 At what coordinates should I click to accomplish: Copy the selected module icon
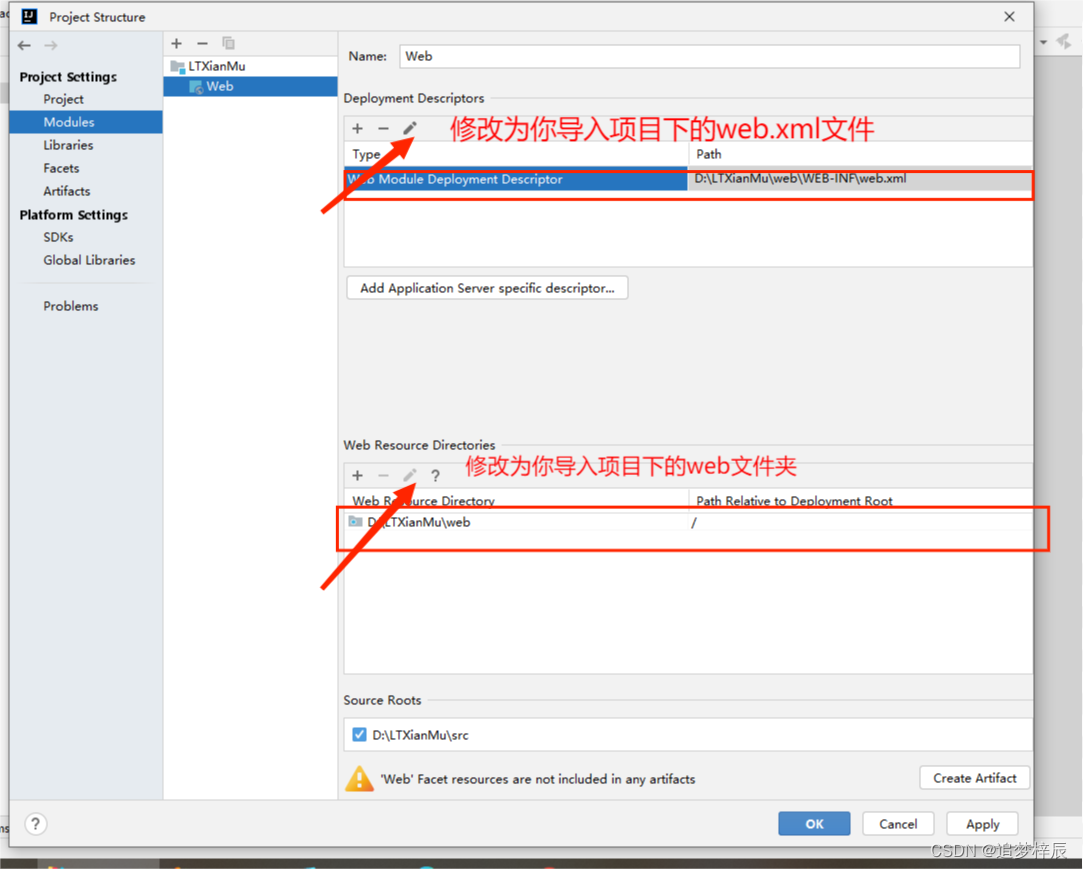(x=229, y=44)
